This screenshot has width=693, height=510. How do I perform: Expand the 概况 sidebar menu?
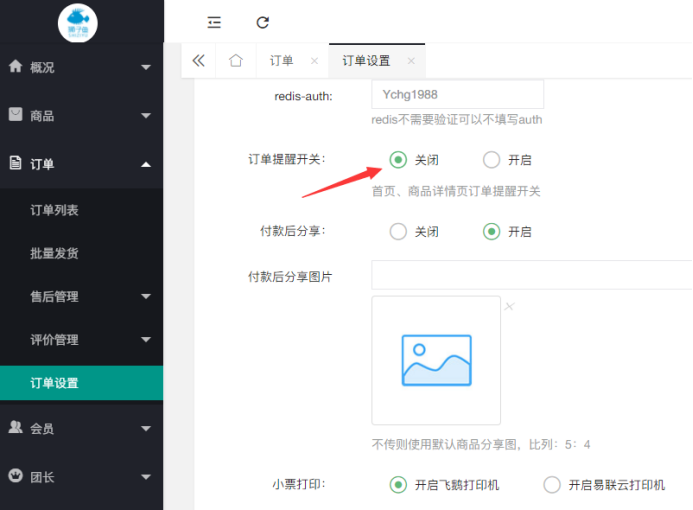[x=80, y=67]
